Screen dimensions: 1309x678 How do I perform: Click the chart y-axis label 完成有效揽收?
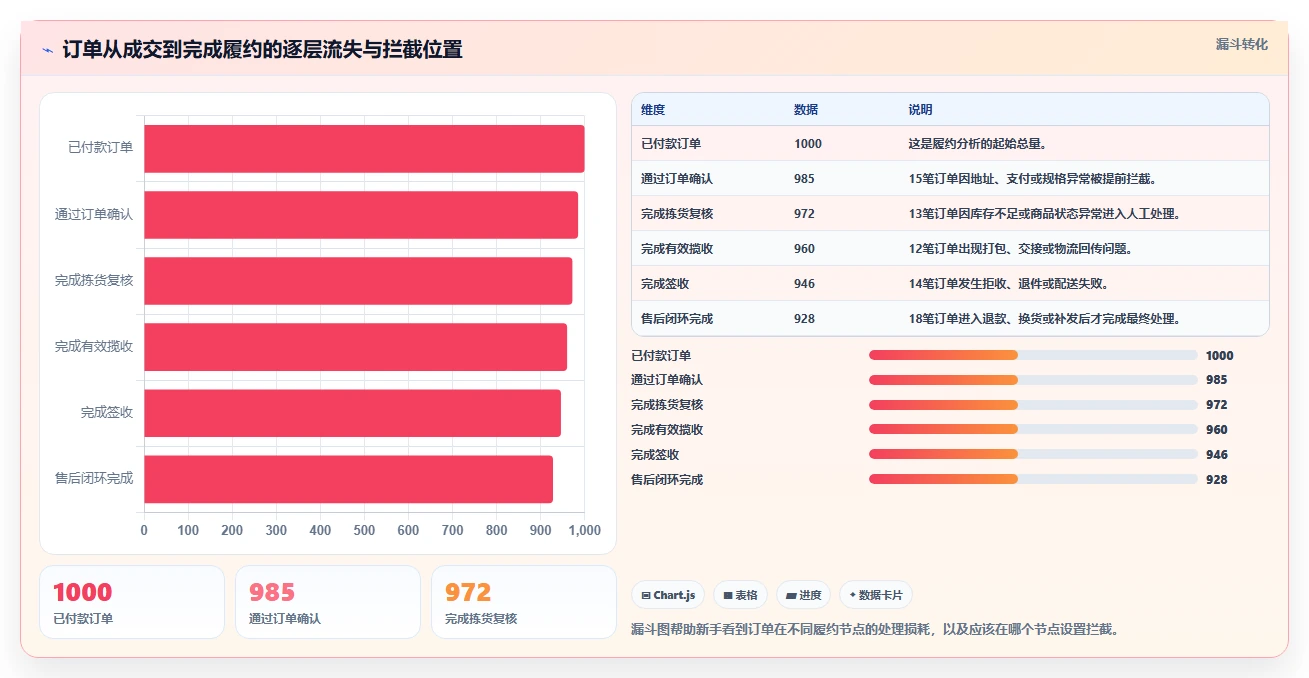pos(94,346)
